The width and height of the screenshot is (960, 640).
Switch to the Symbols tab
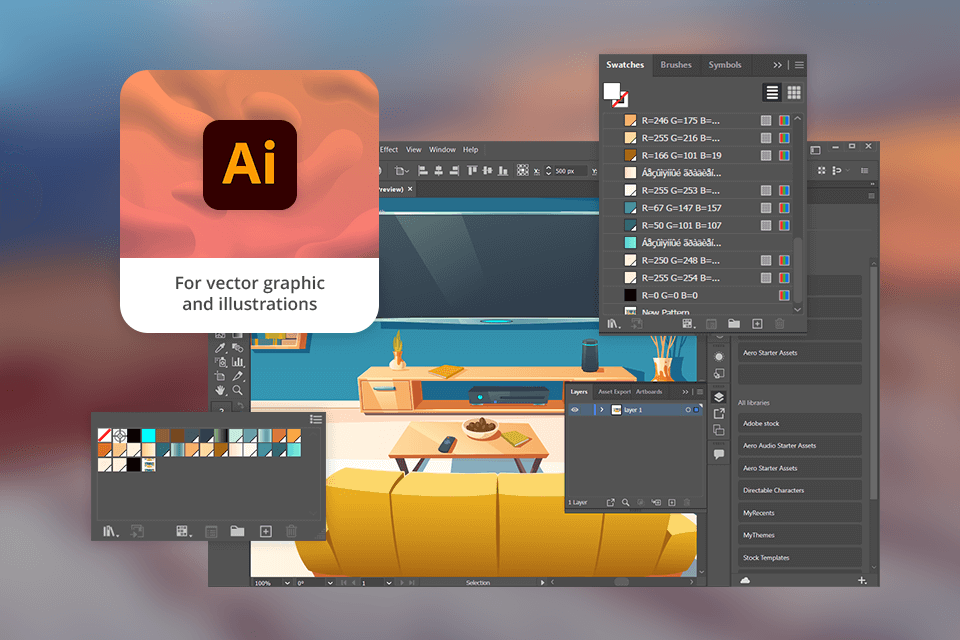point(725,65)
